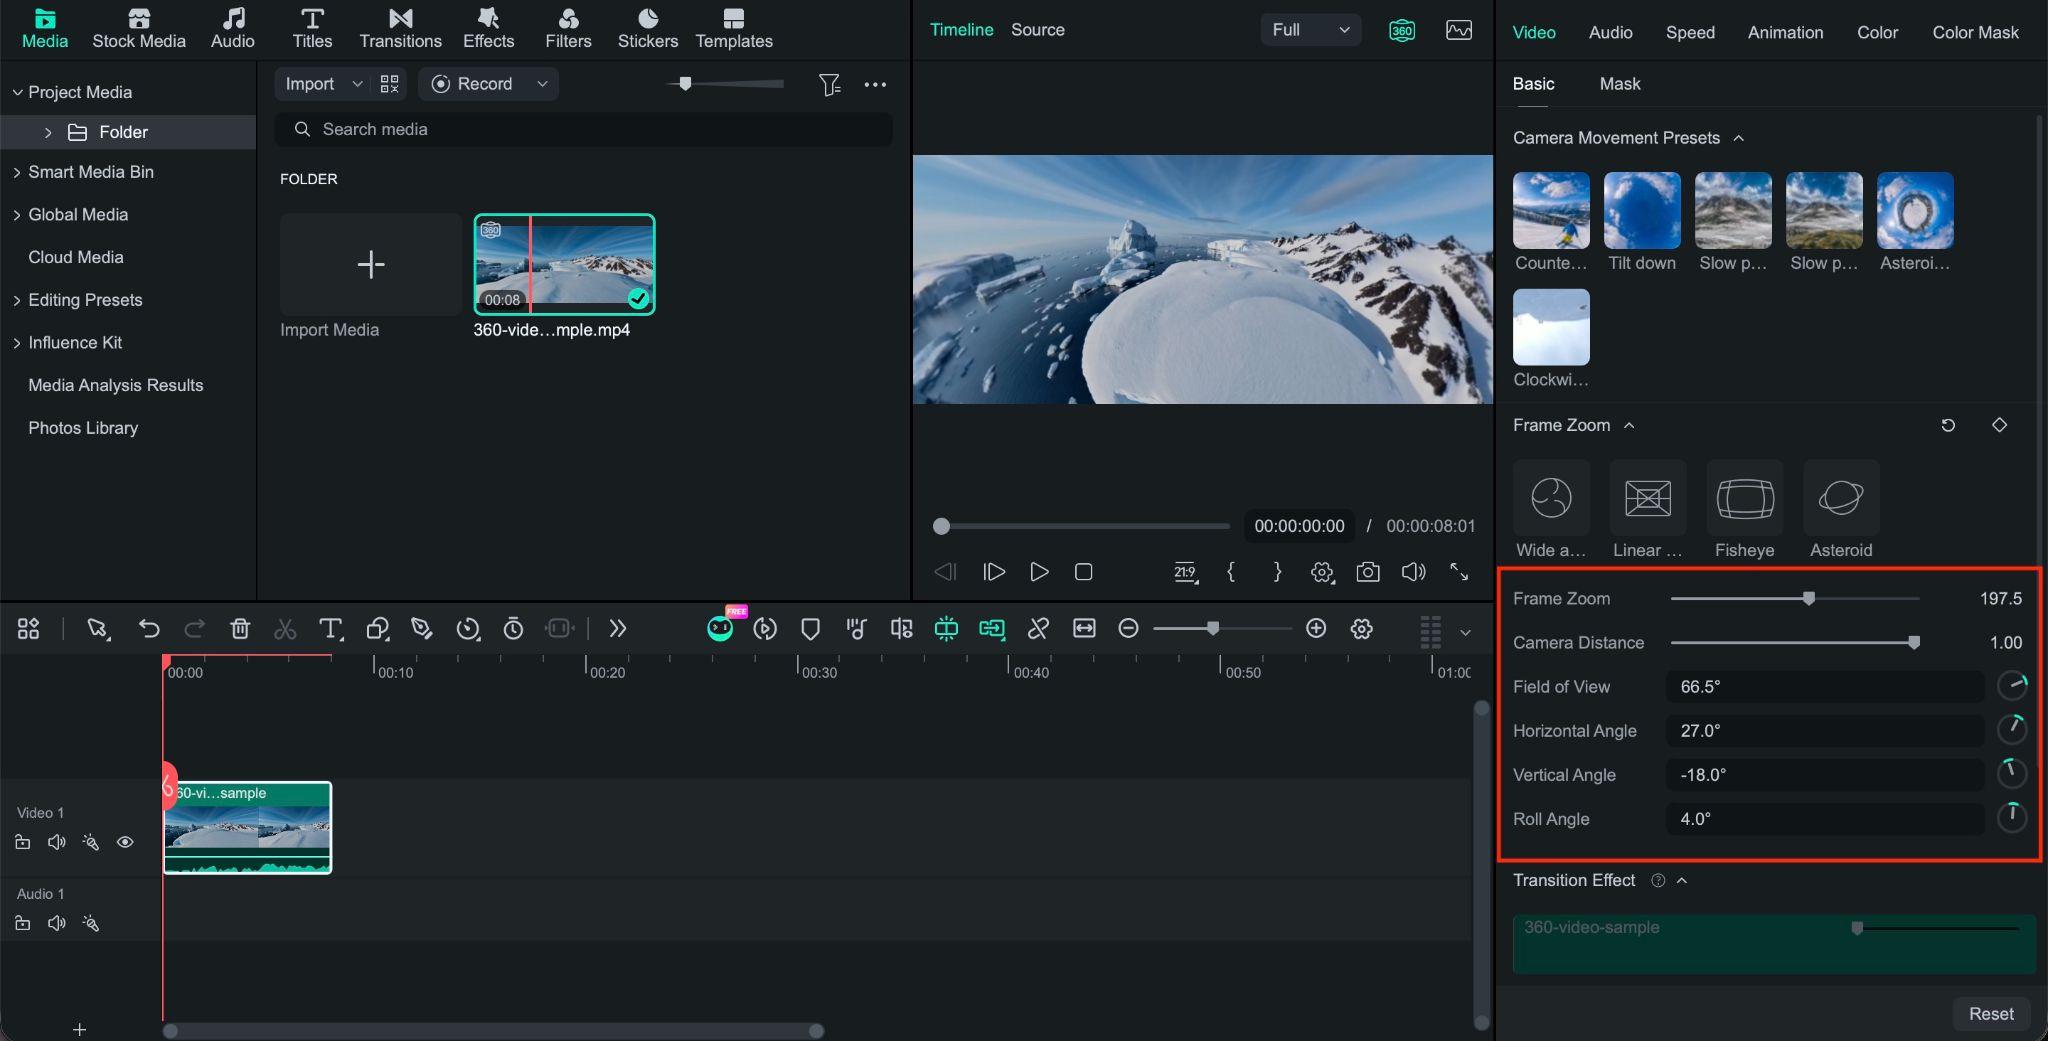Screen dimensions: 2048x1041
Task: Open the Crop tool in timeline toolbar
Action: pyautogui.click(x=377, y=629)
